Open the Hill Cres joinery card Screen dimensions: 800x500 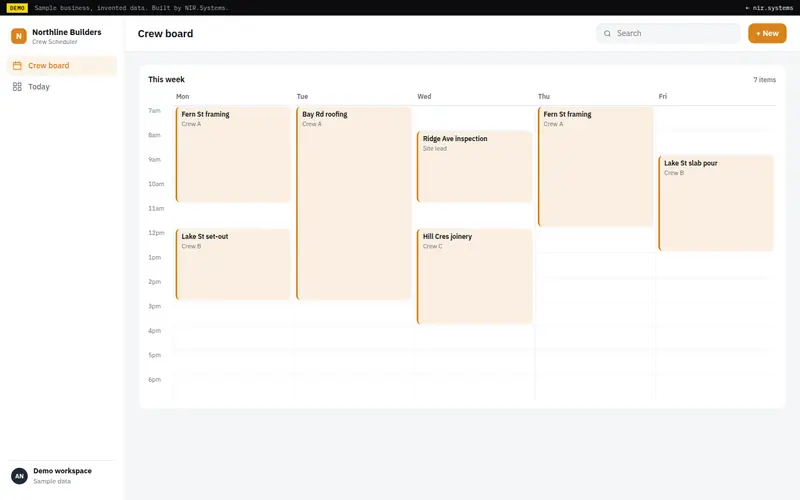474,277
